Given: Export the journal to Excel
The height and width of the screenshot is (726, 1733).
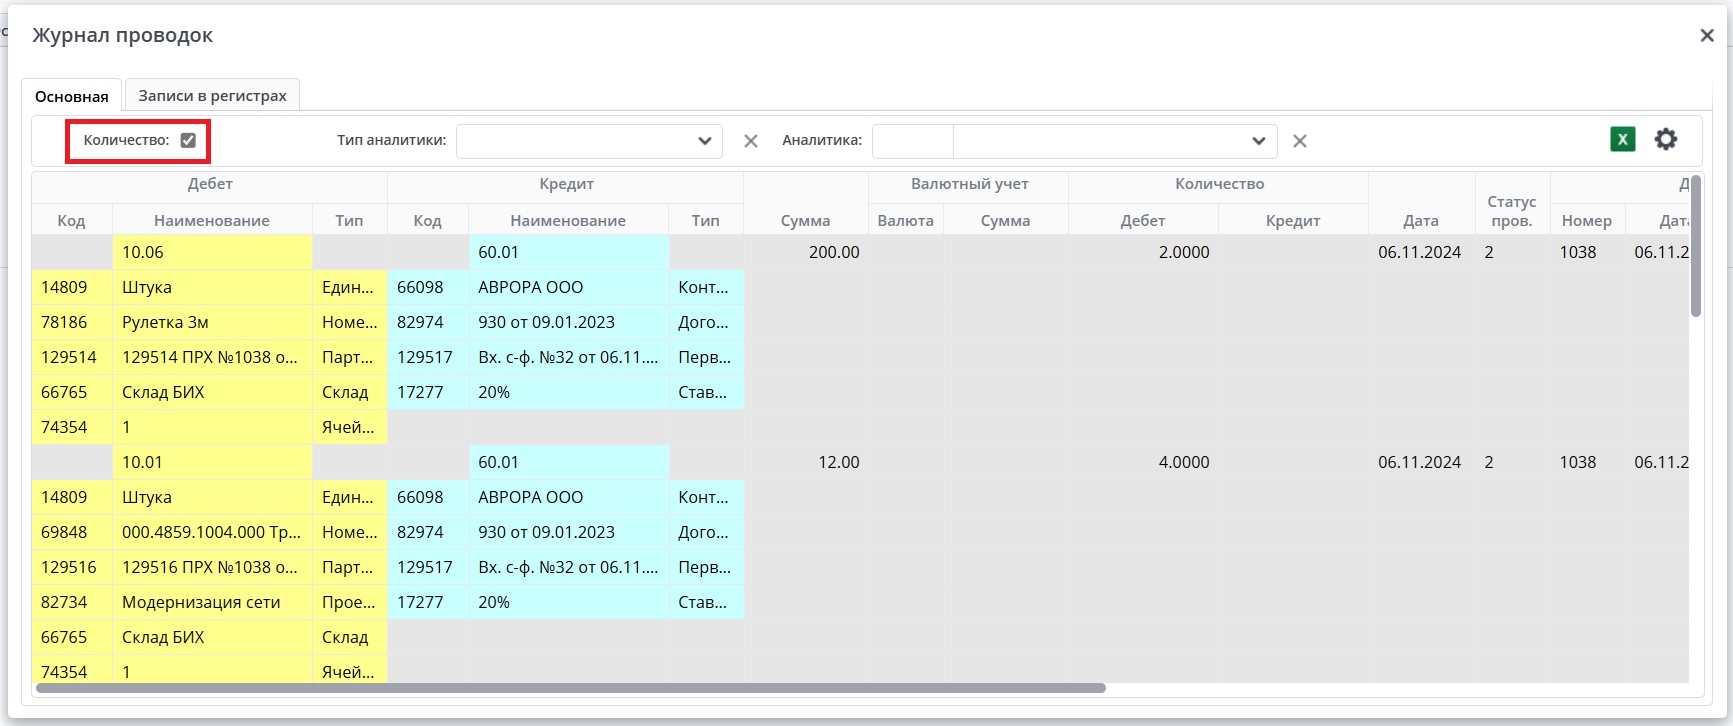Looking at the screenshot, I should point(1622,140).
